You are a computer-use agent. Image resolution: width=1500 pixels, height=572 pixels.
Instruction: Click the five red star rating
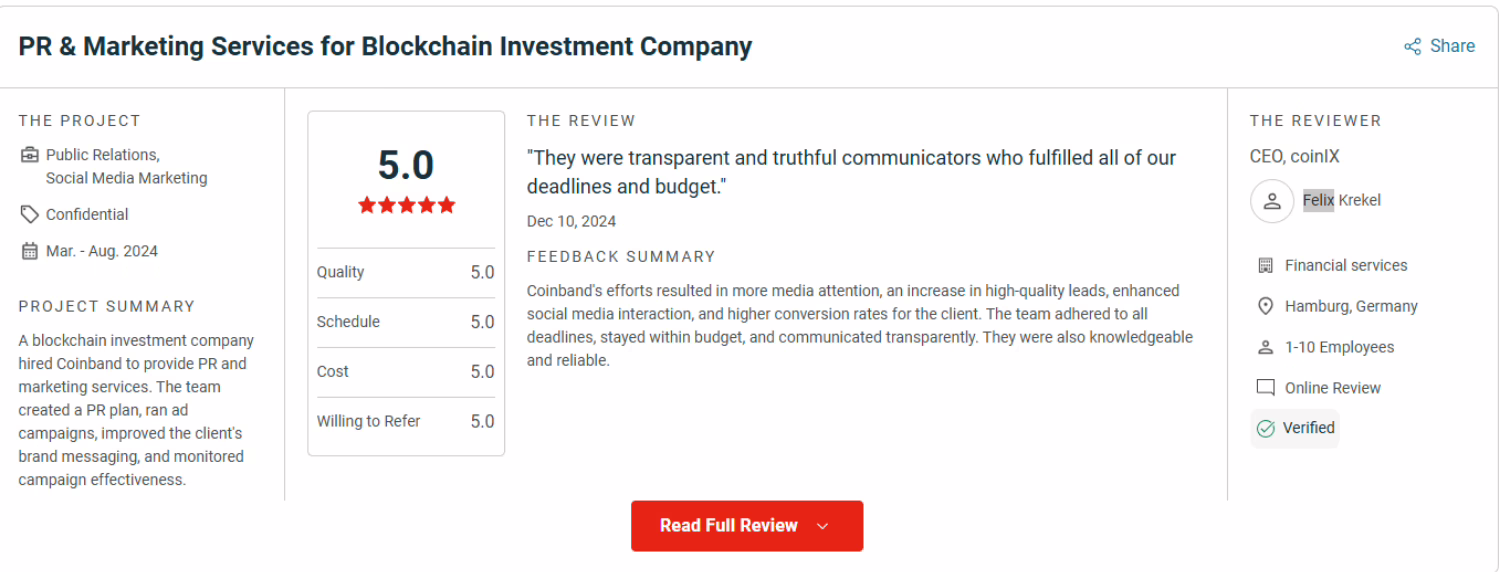[x=406, y=205]
